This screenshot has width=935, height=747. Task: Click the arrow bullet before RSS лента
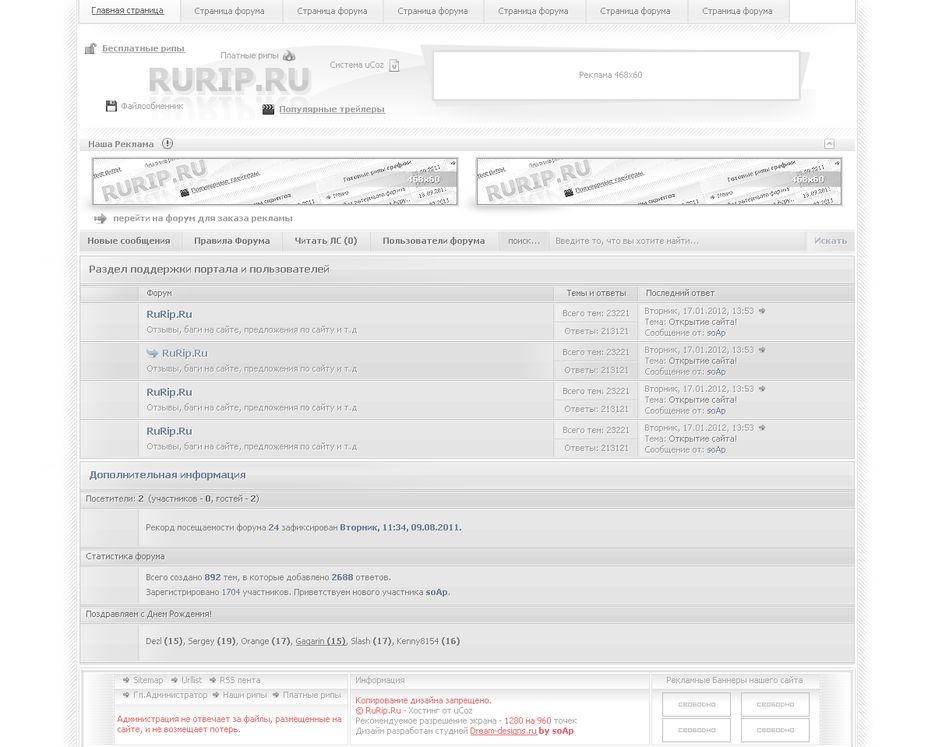click(212, 680)
